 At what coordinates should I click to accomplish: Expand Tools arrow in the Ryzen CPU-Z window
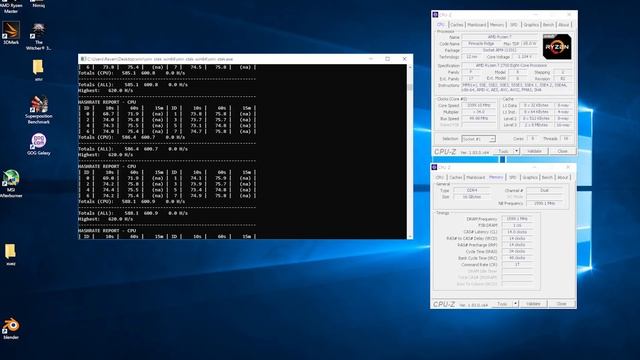tap(516, 151)
